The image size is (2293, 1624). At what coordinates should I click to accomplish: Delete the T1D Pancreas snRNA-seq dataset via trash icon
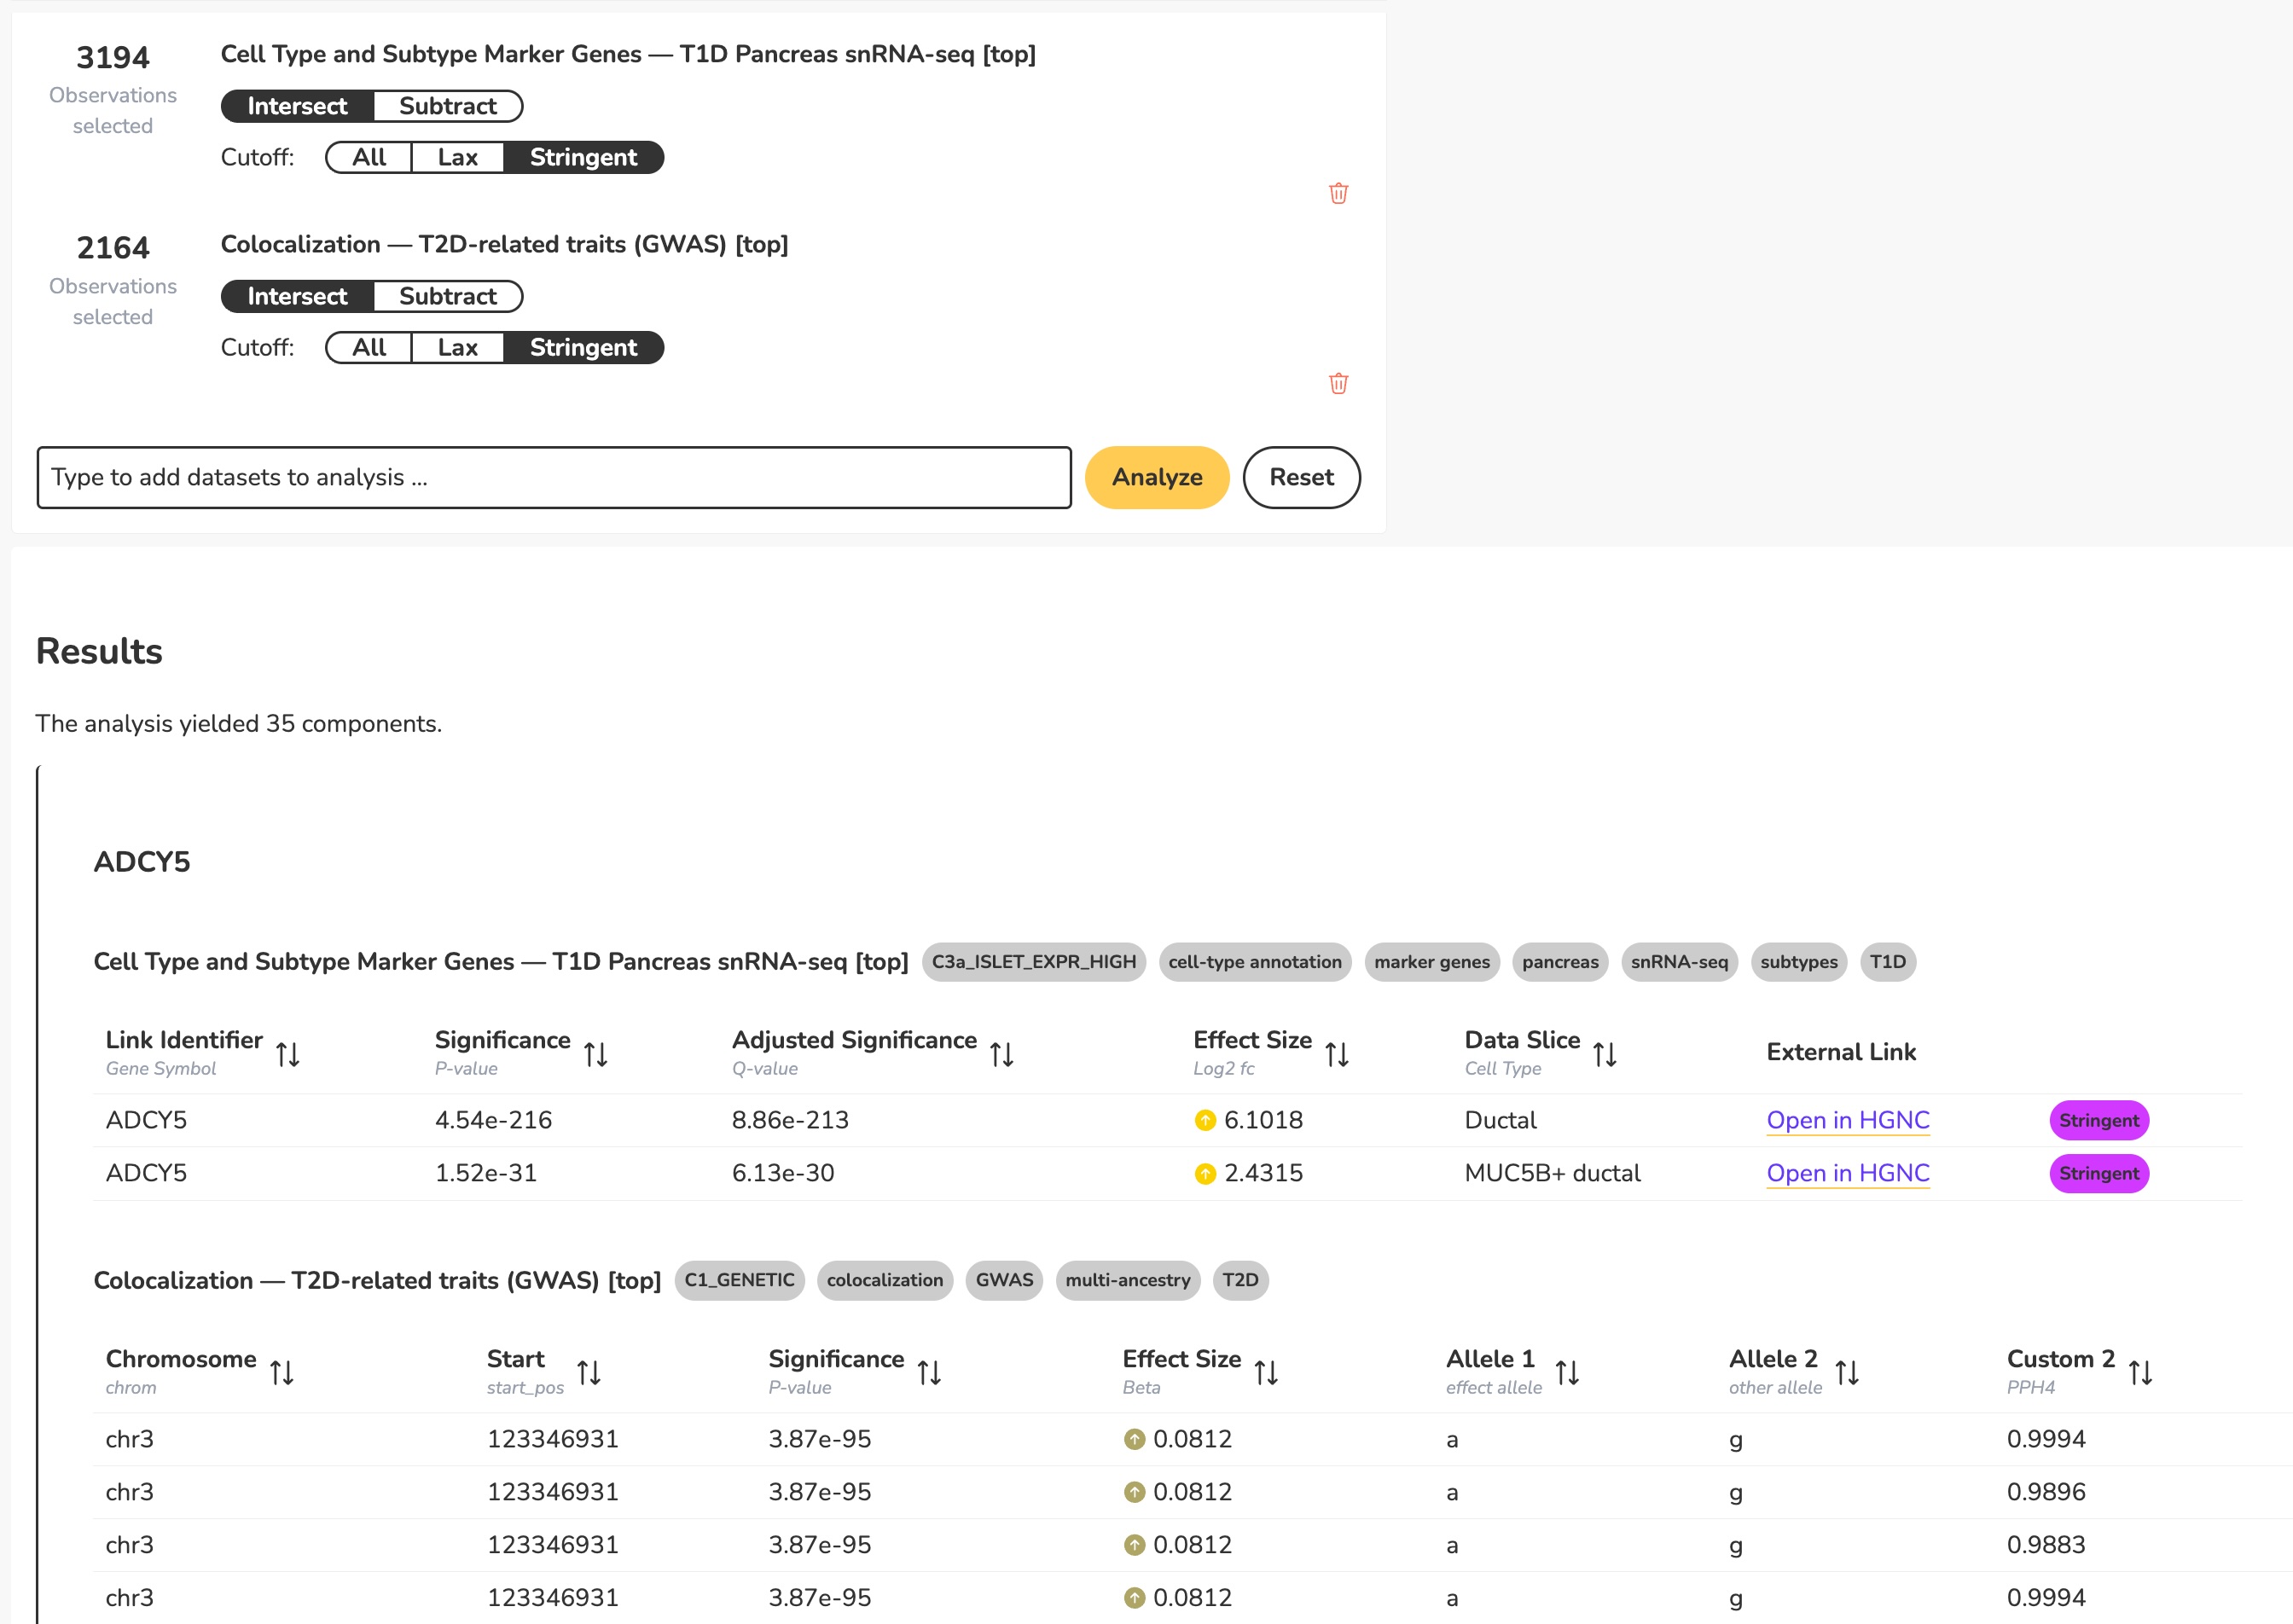point(1338,193)
